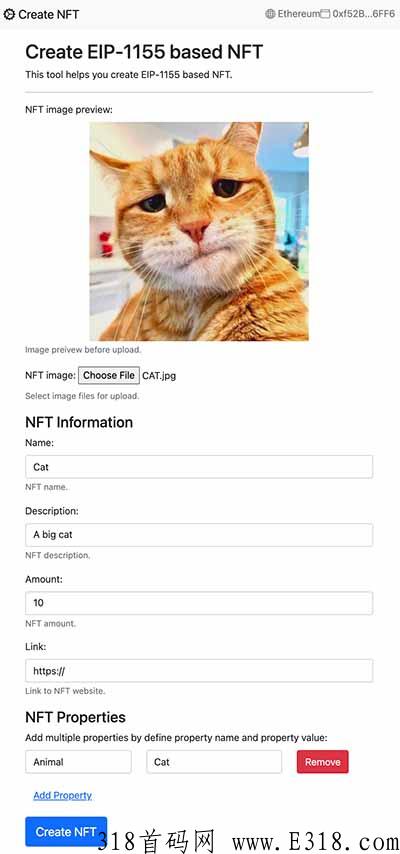Click the globe icon next to Ethereum
Image resolution: width=400 pixels, height=854 pixels.
270,14
